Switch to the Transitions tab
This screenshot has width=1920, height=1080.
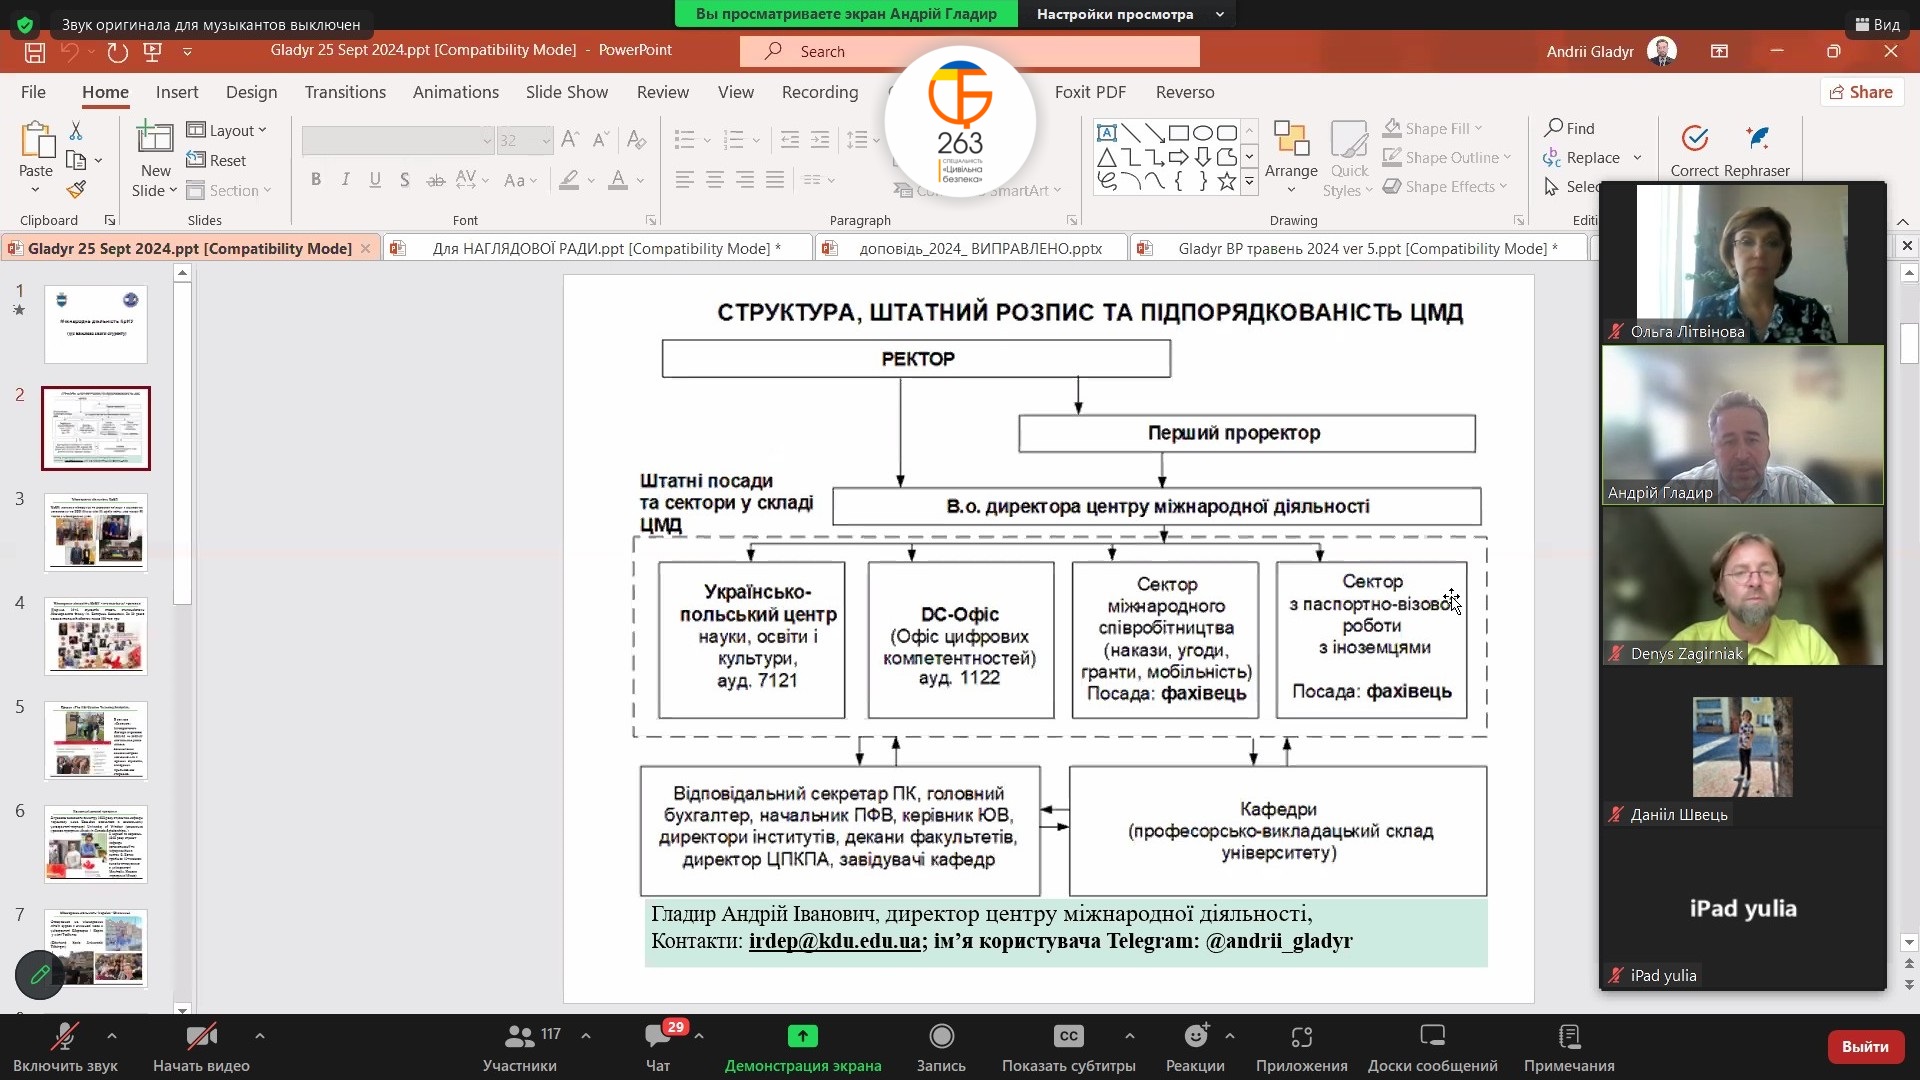pos(345,92)
